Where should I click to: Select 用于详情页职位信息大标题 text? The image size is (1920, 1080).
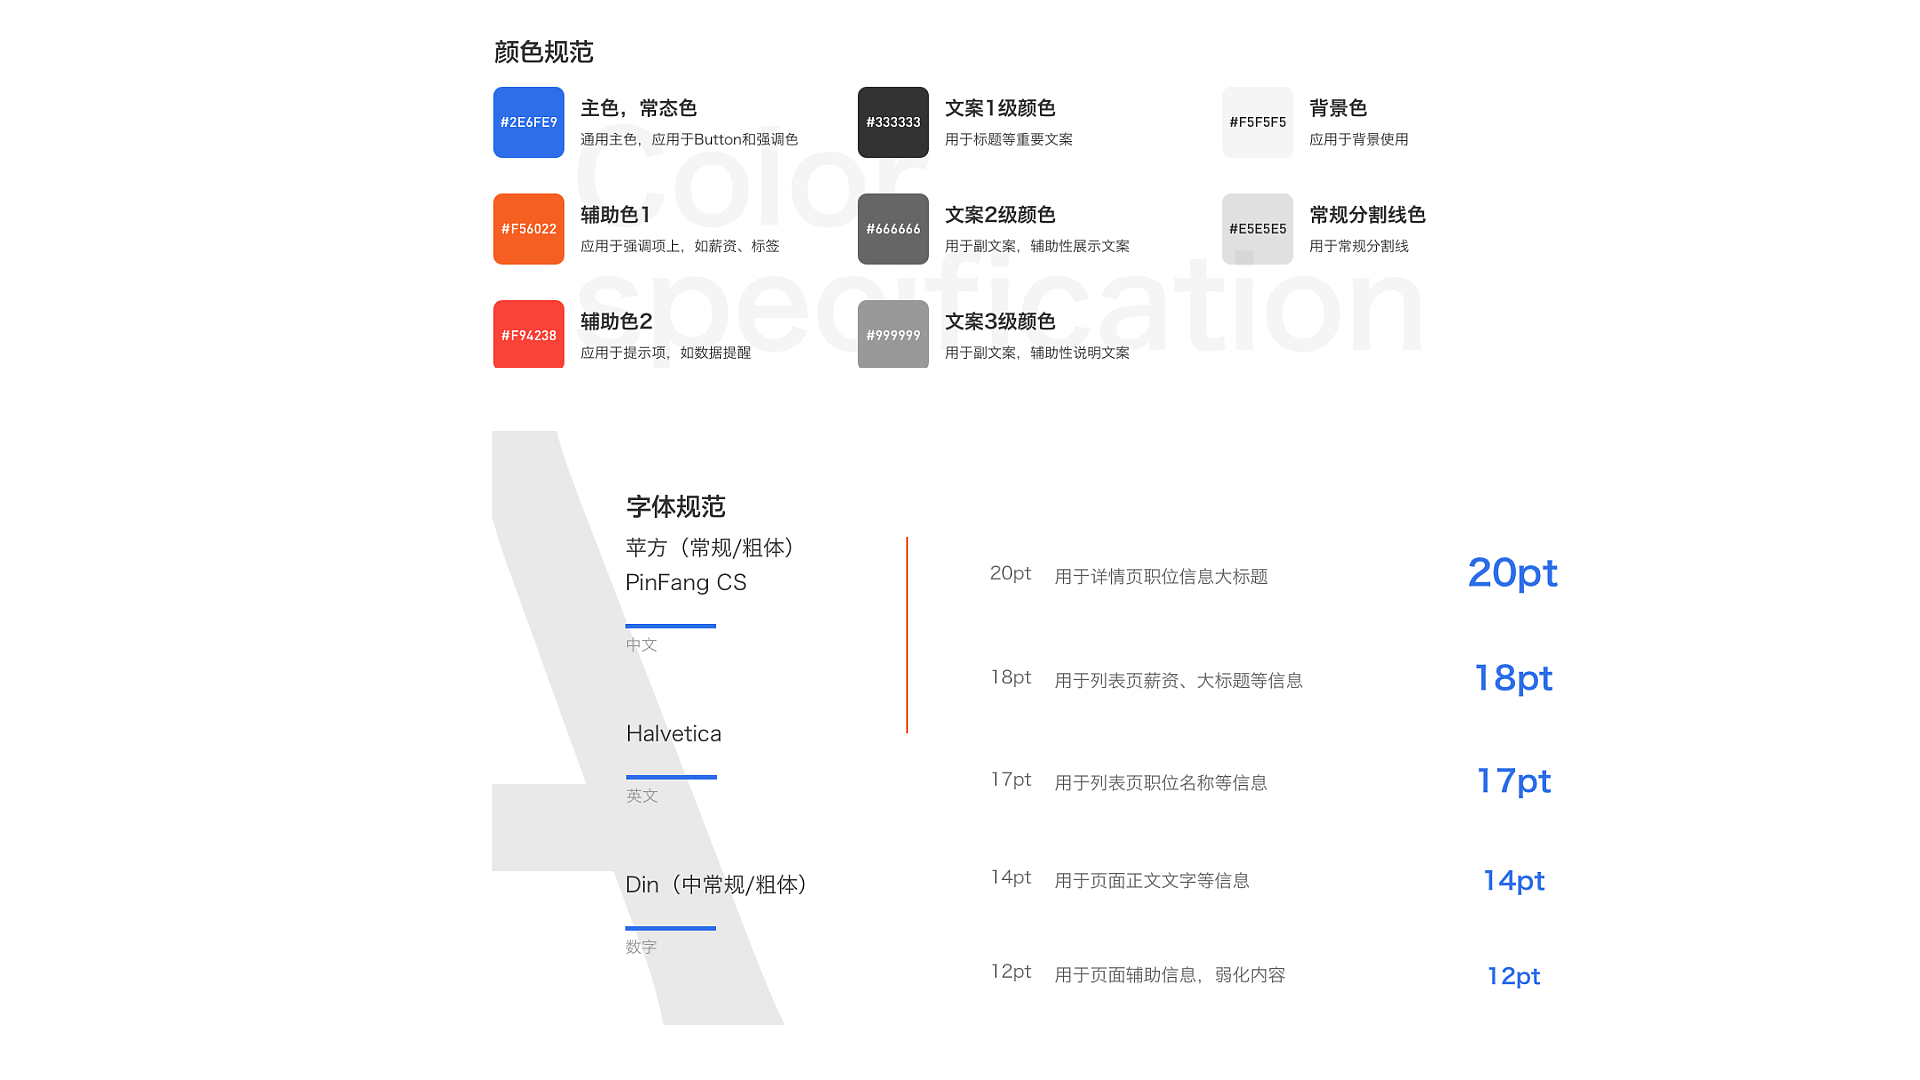(1161, 577)
